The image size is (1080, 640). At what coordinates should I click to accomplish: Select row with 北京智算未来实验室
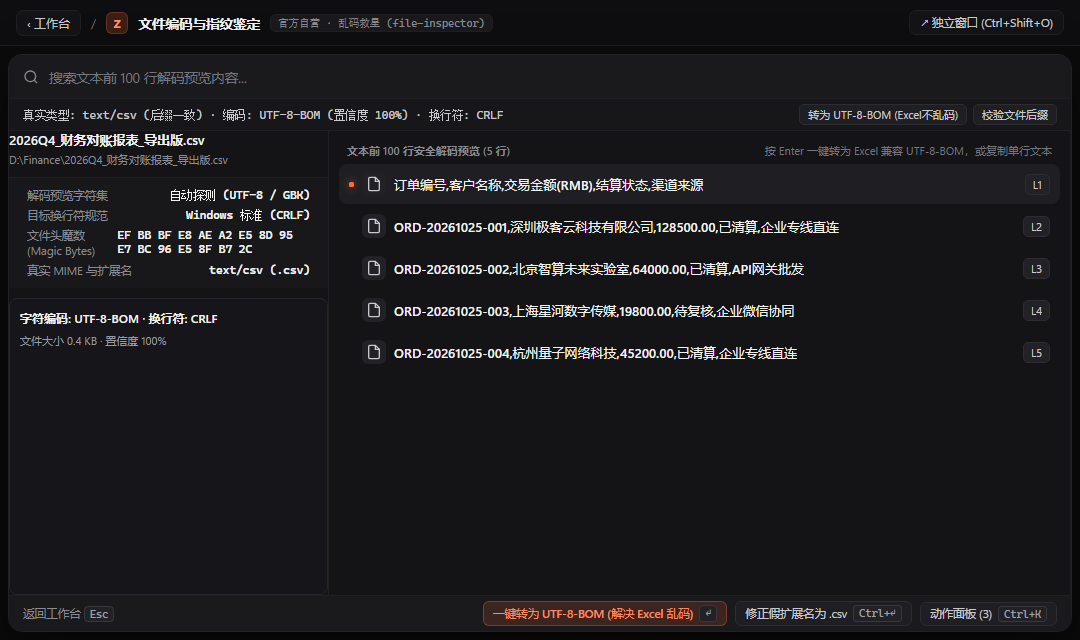pos(699,269)
